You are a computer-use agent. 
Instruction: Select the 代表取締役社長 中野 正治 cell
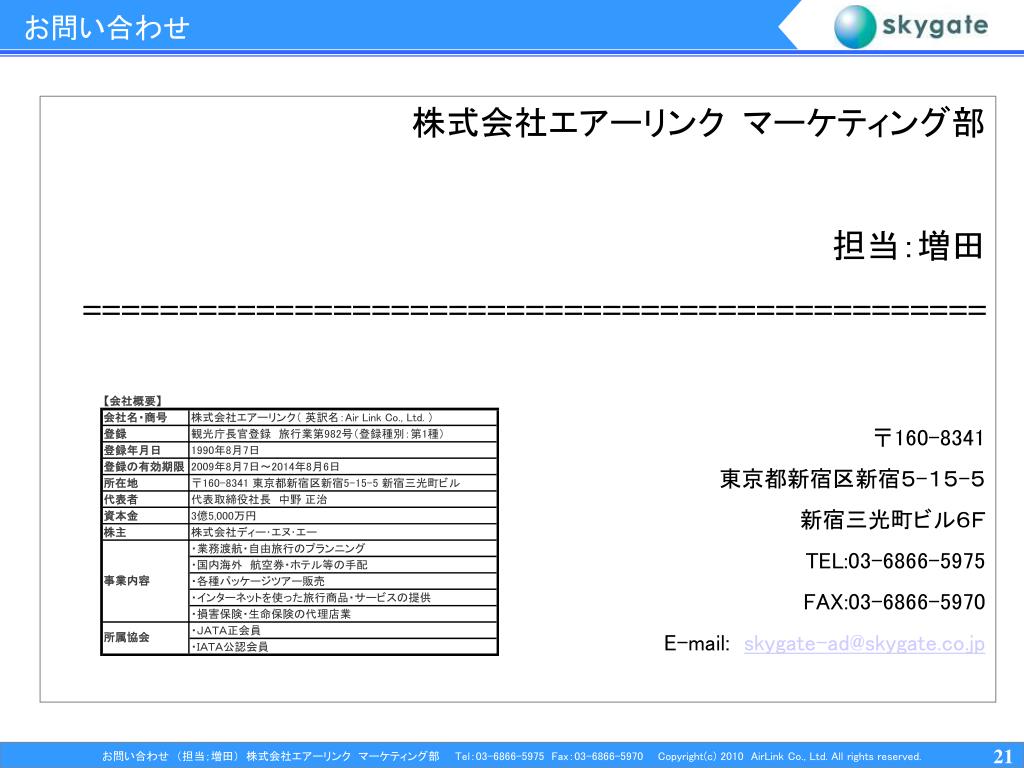(344, 499)
